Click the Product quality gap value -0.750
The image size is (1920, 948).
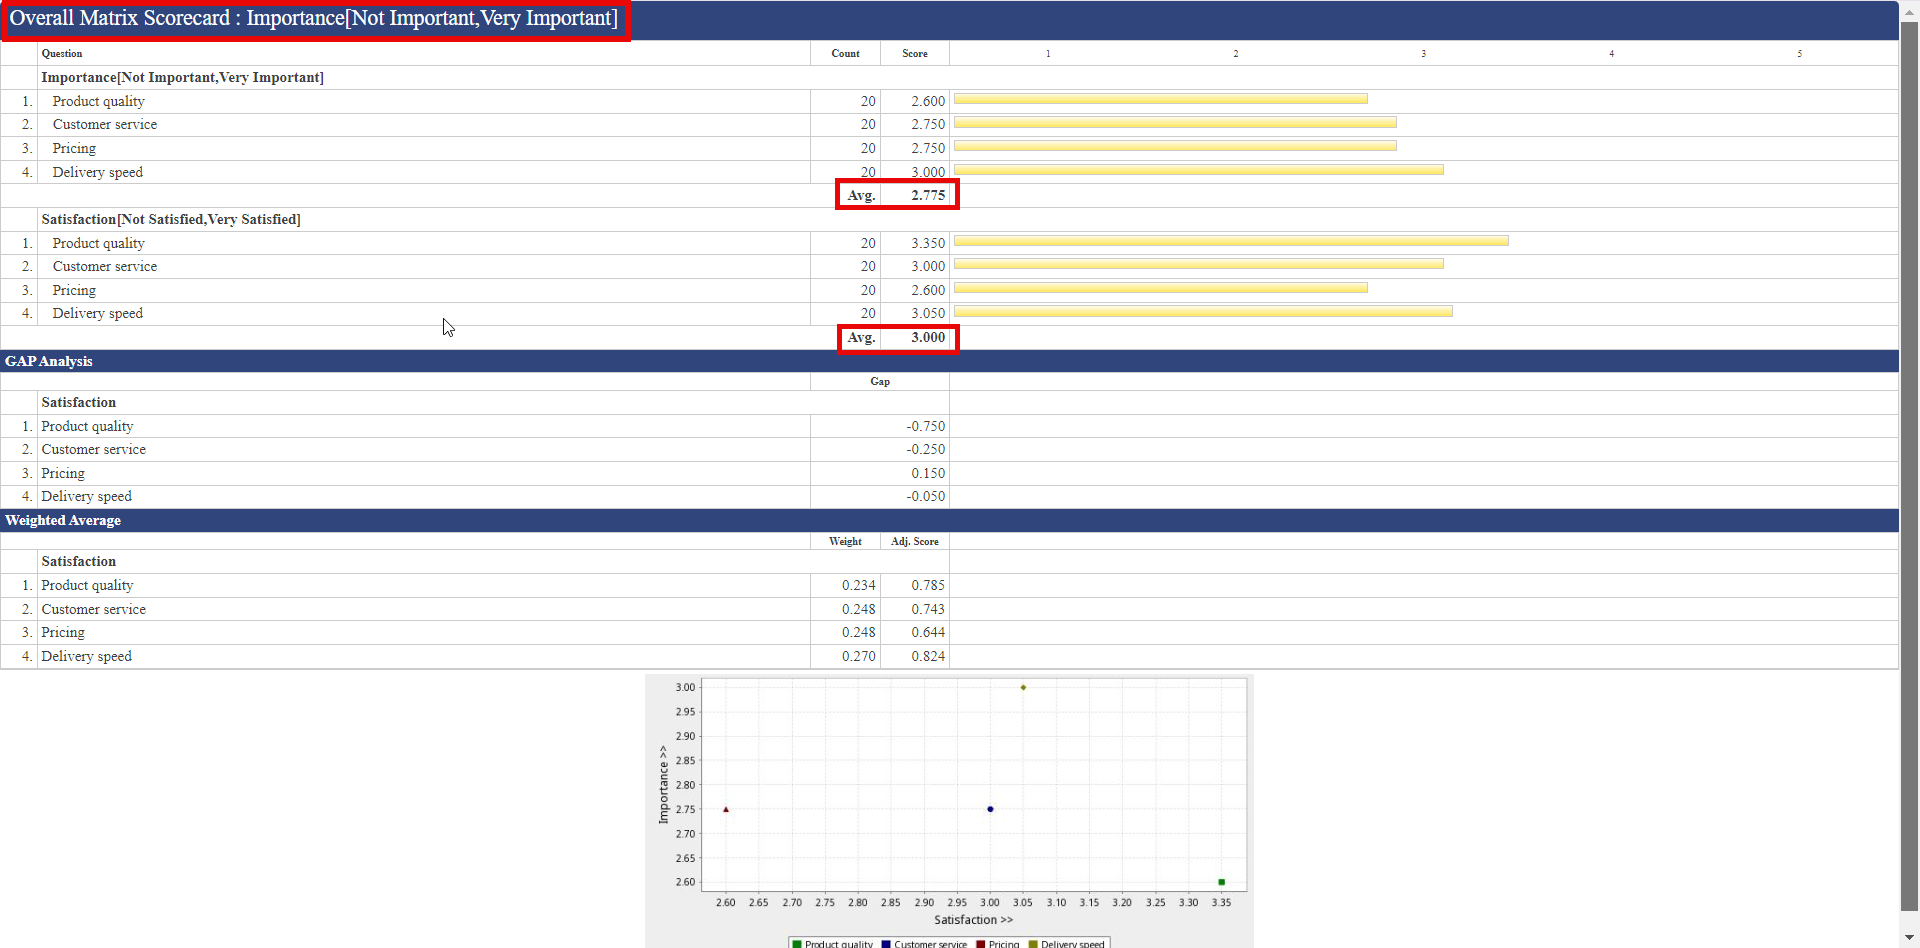pyautogui.click(x=926, y=426)
